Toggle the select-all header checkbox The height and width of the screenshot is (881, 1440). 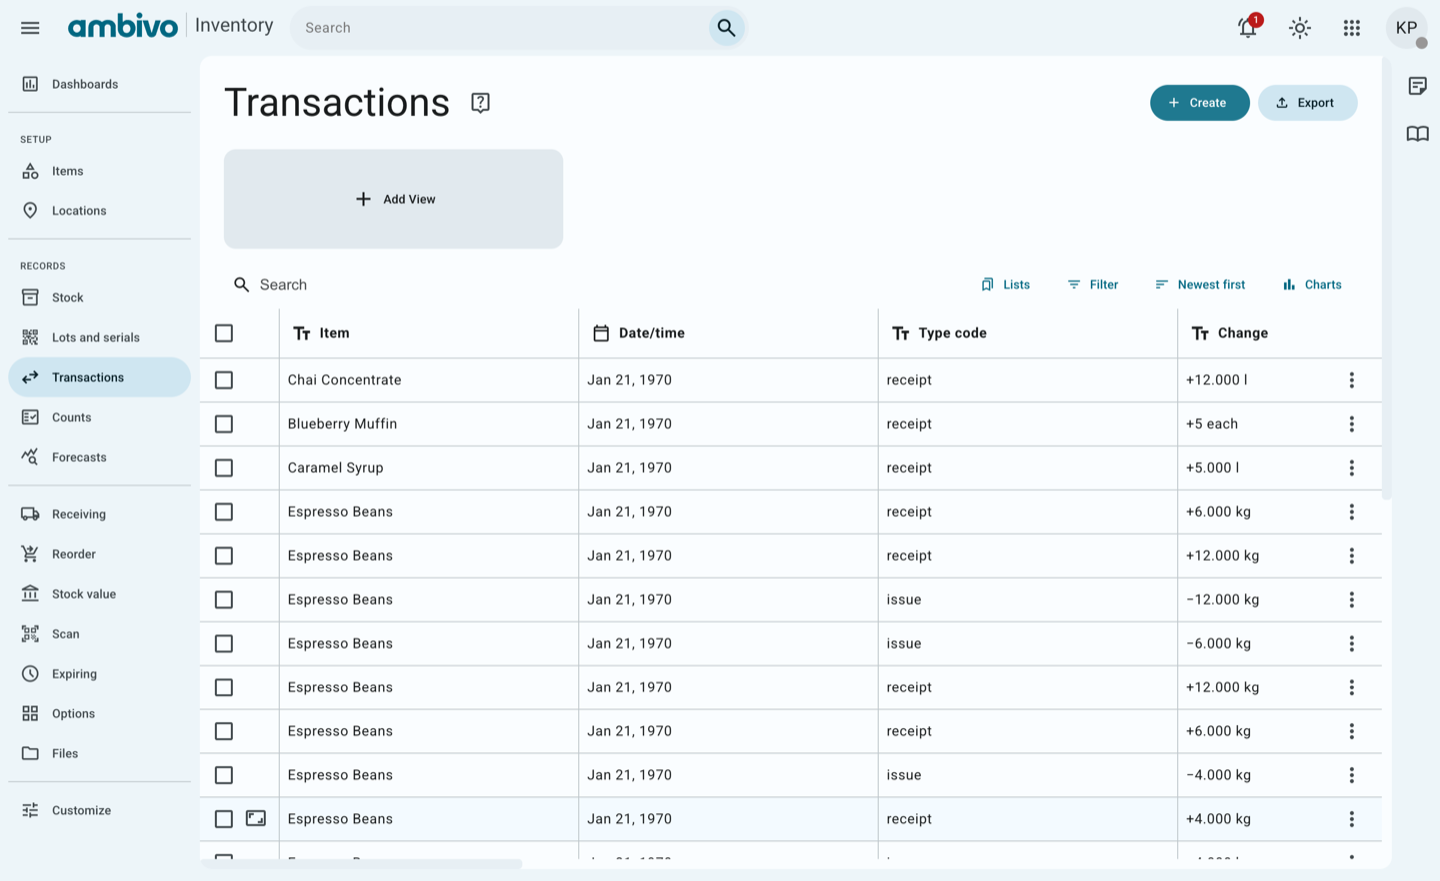(224, 333)
